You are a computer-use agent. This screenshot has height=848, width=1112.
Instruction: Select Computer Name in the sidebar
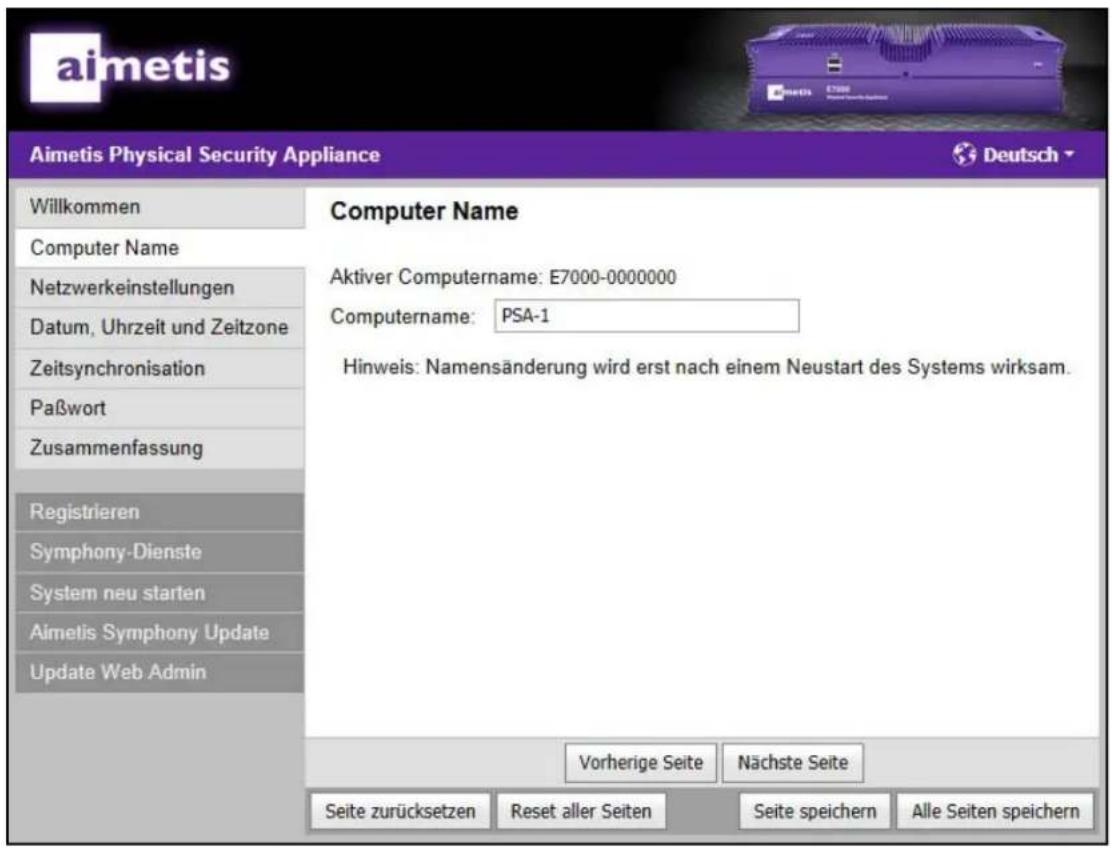click(x=160, y=248)
